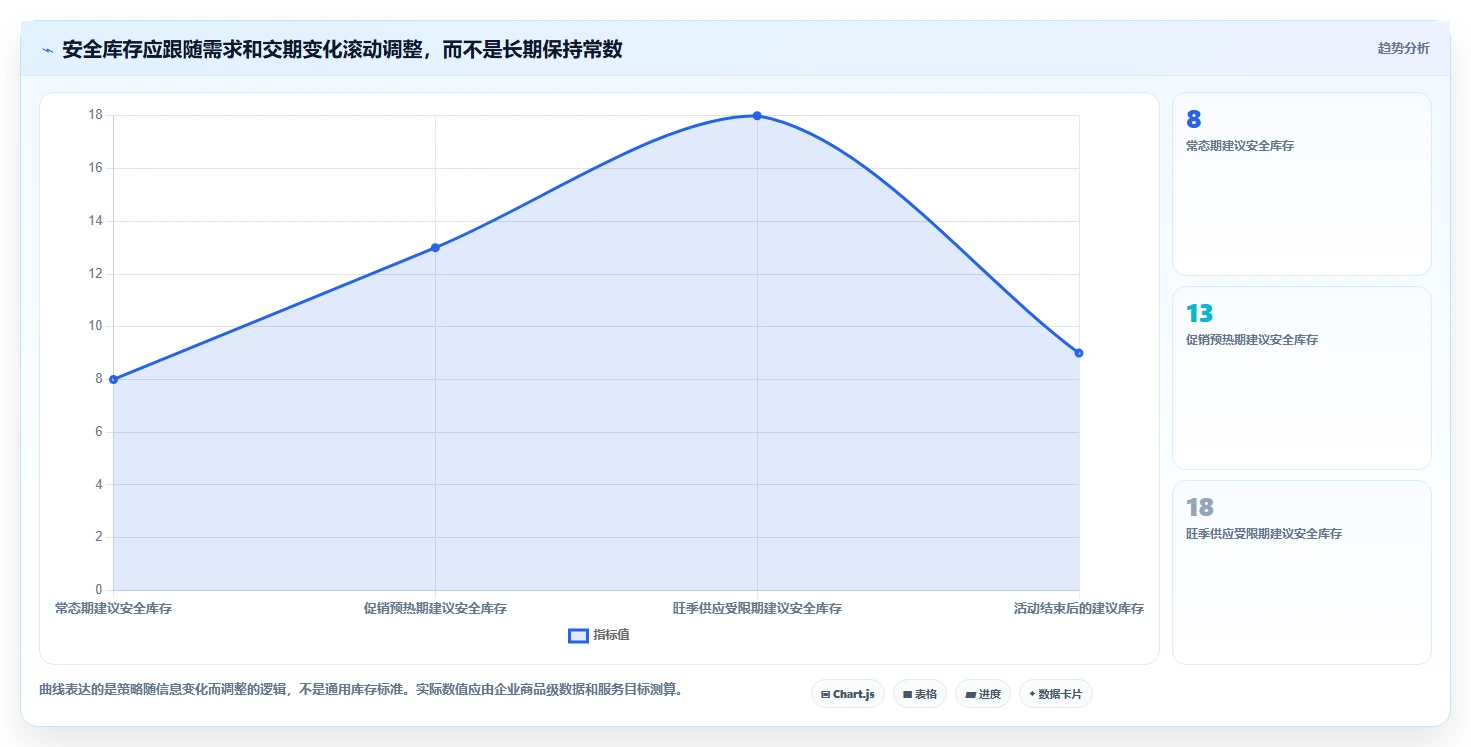The image size is (1471, 747).
Task: Click the 数据卡片 chip
Action: click(1055, 694)
